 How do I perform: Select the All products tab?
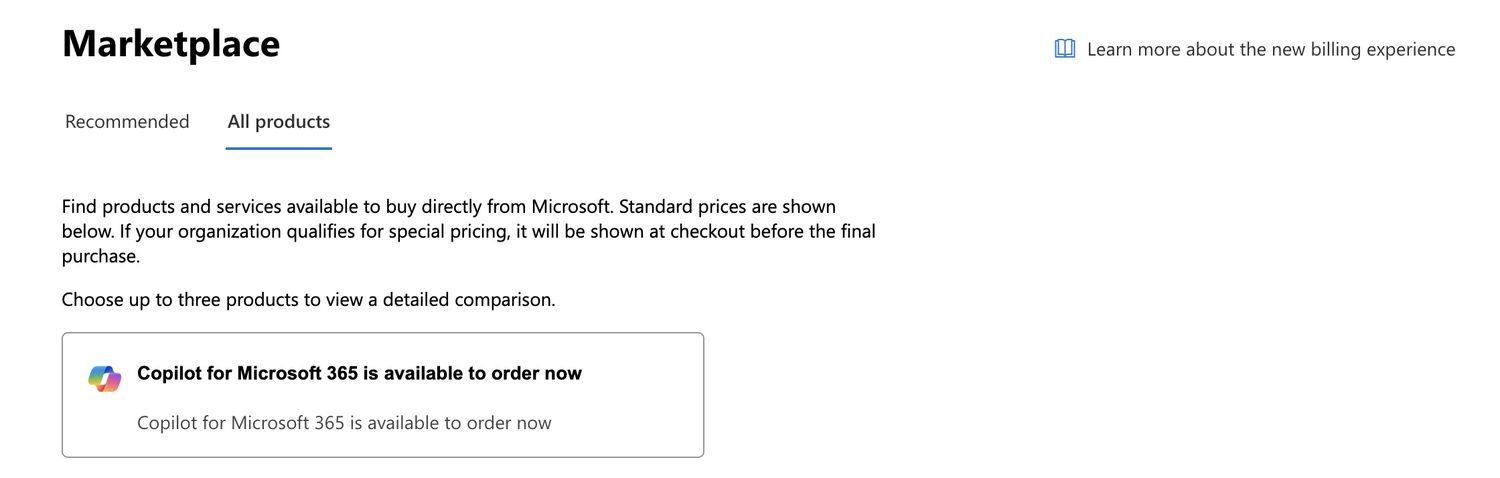tap(278, 122)
